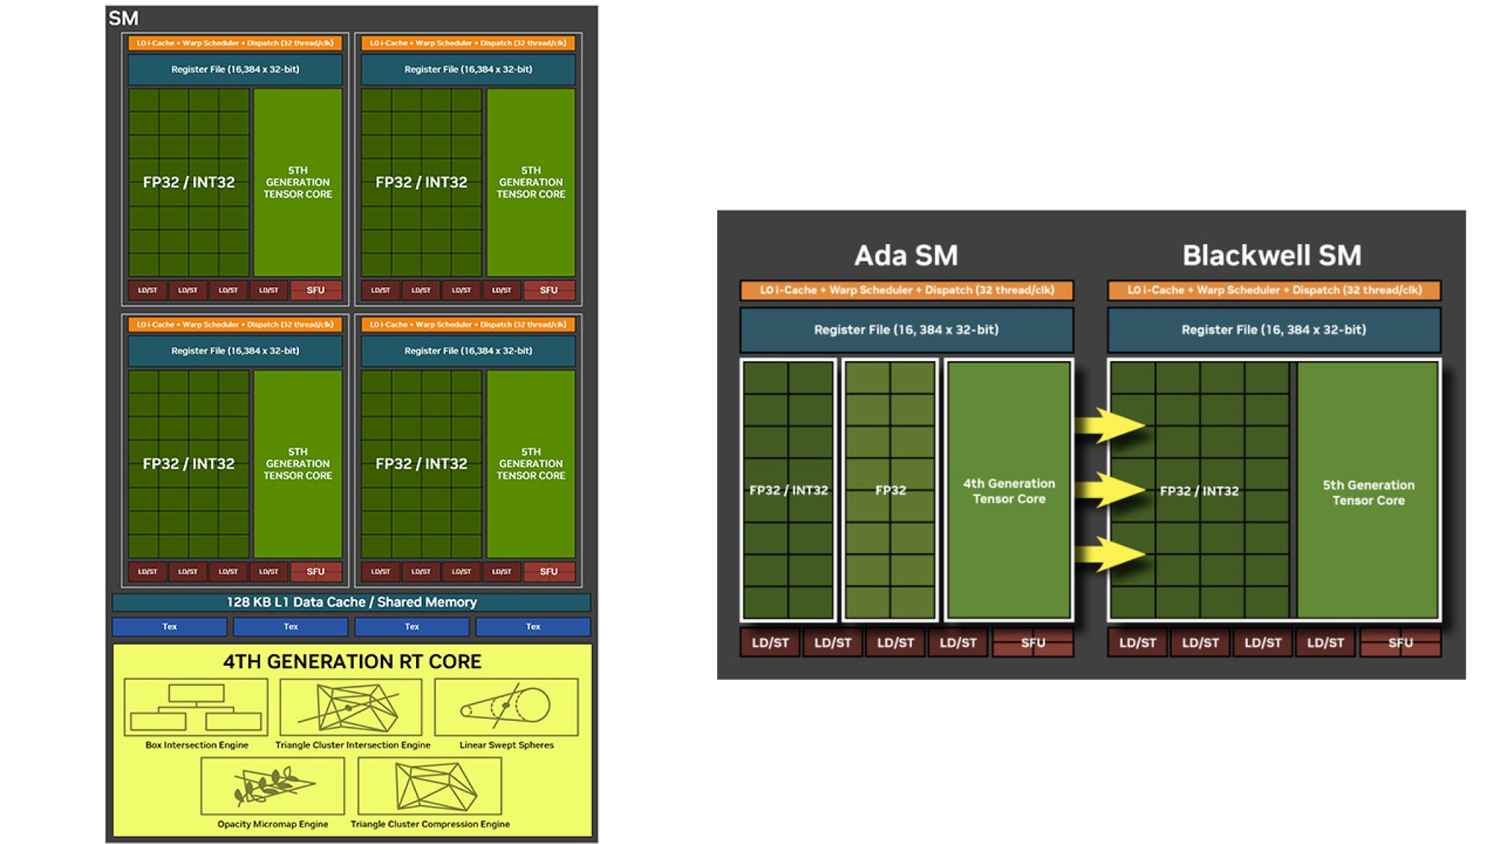
Task: Select the Linear Swept Spheres icon
Action: pos(506,707)
